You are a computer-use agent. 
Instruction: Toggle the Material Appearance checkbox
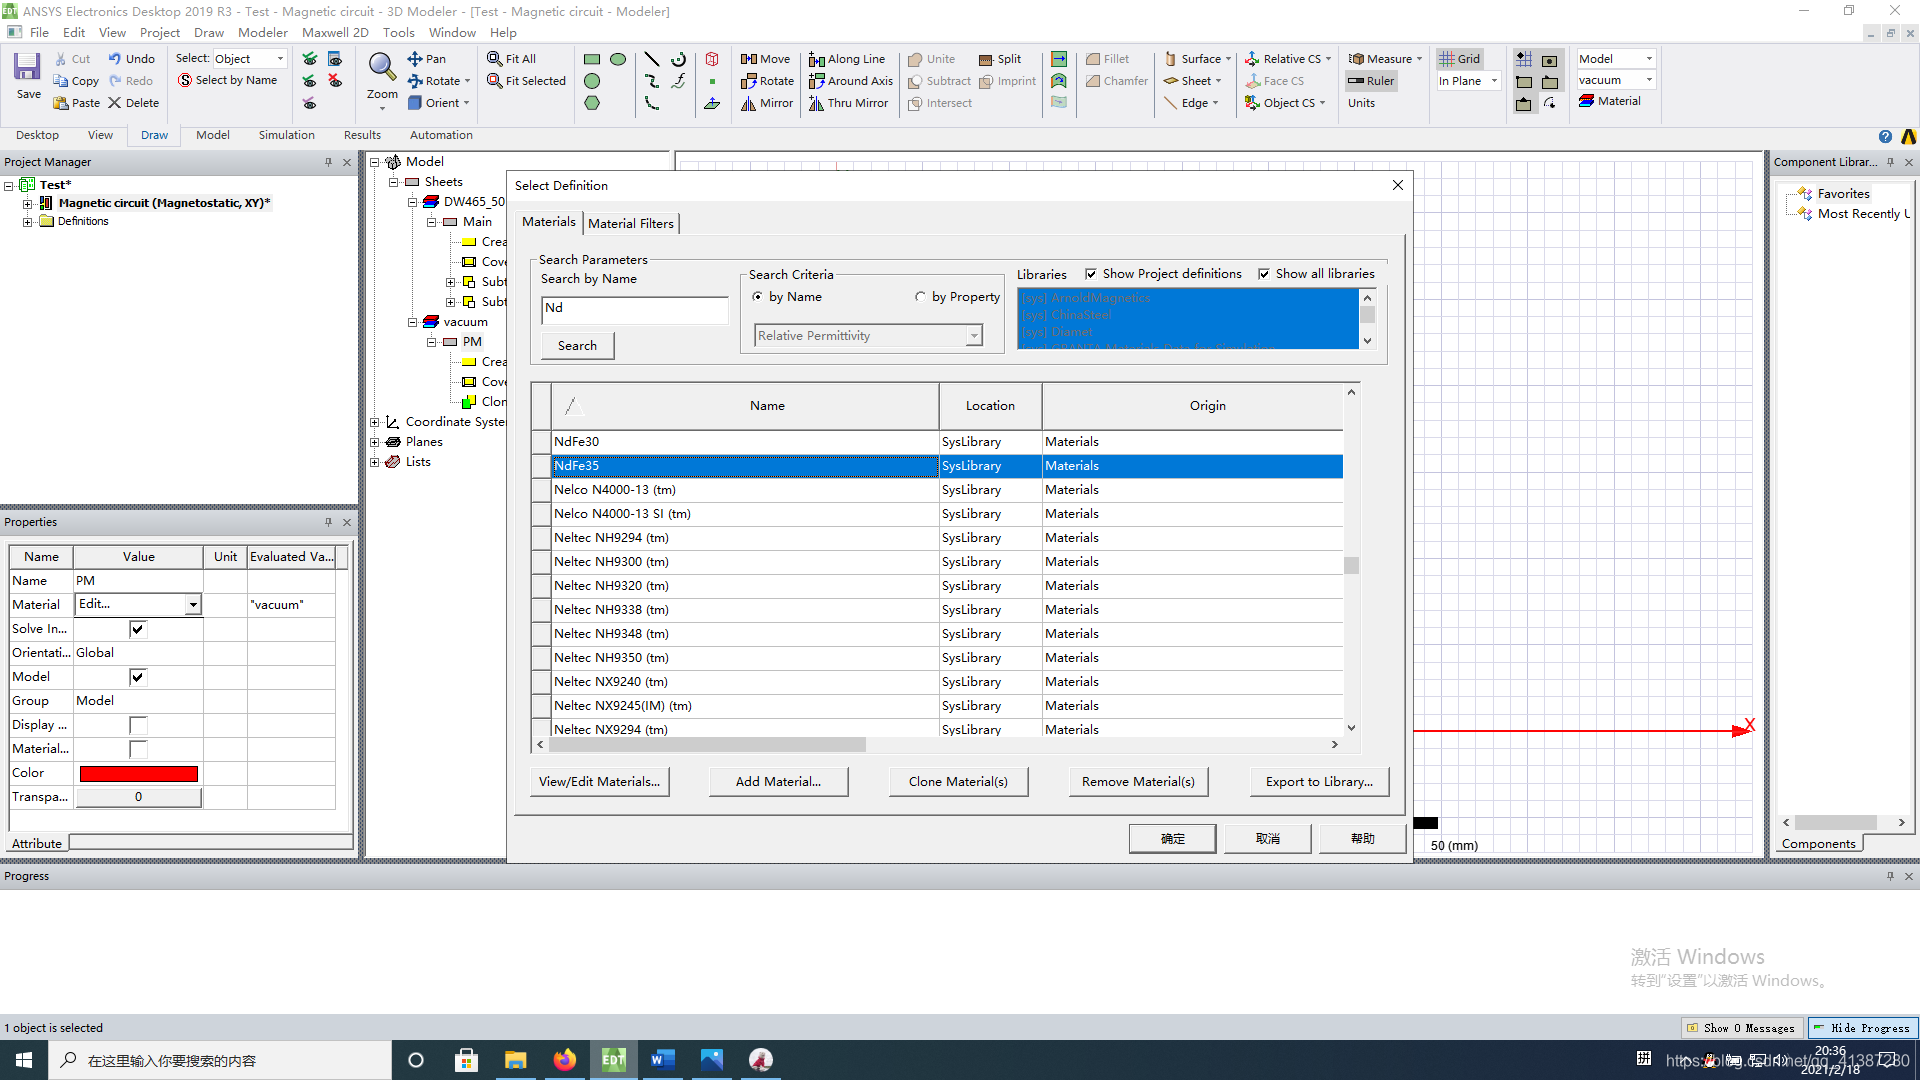point(138,749)
